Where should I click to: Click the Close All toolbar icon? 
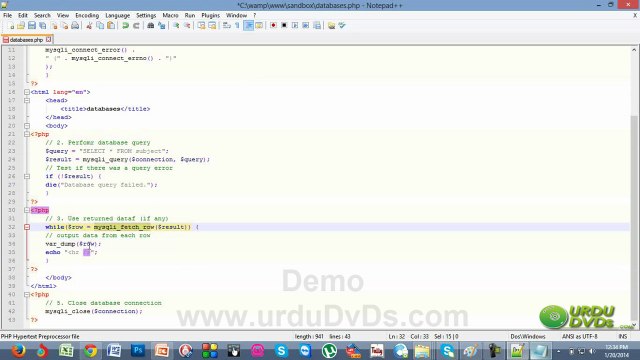tap(64, 26)
